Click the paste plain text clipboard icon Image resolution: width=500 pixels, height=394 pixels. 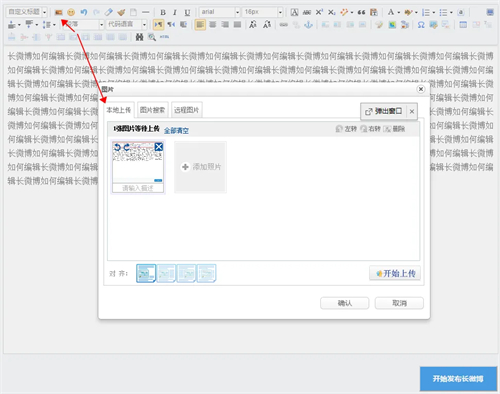click(374, 12)
